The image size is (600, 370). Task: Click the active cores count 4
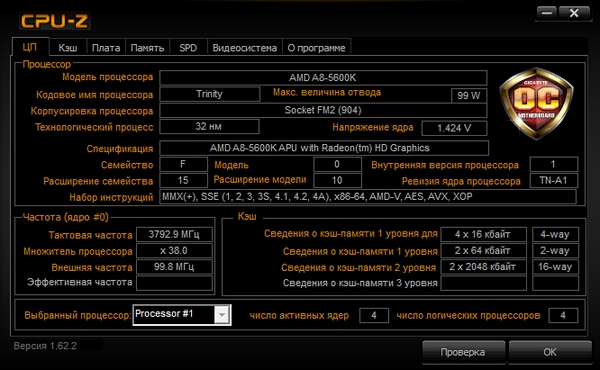pos(374,315)
